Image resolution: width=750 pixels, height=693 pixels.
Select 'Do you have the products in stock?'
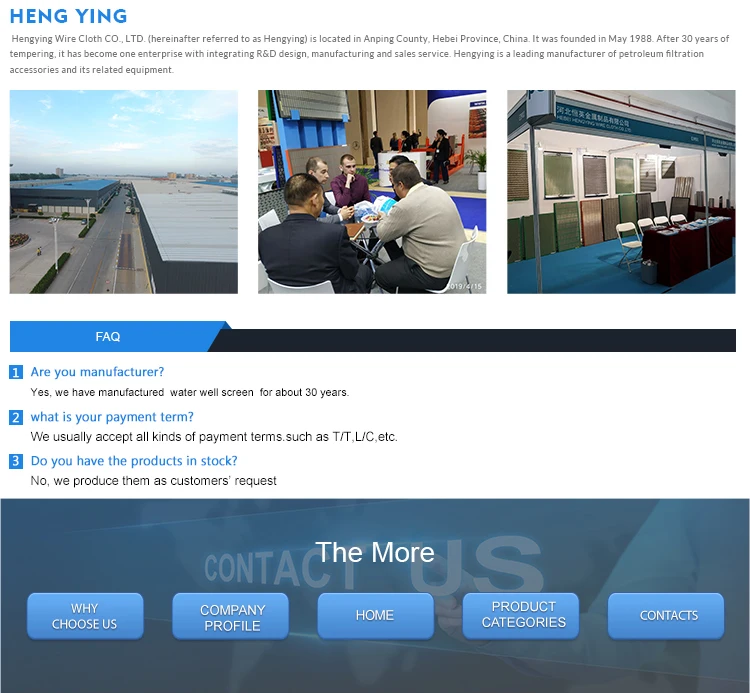point(134,461)
